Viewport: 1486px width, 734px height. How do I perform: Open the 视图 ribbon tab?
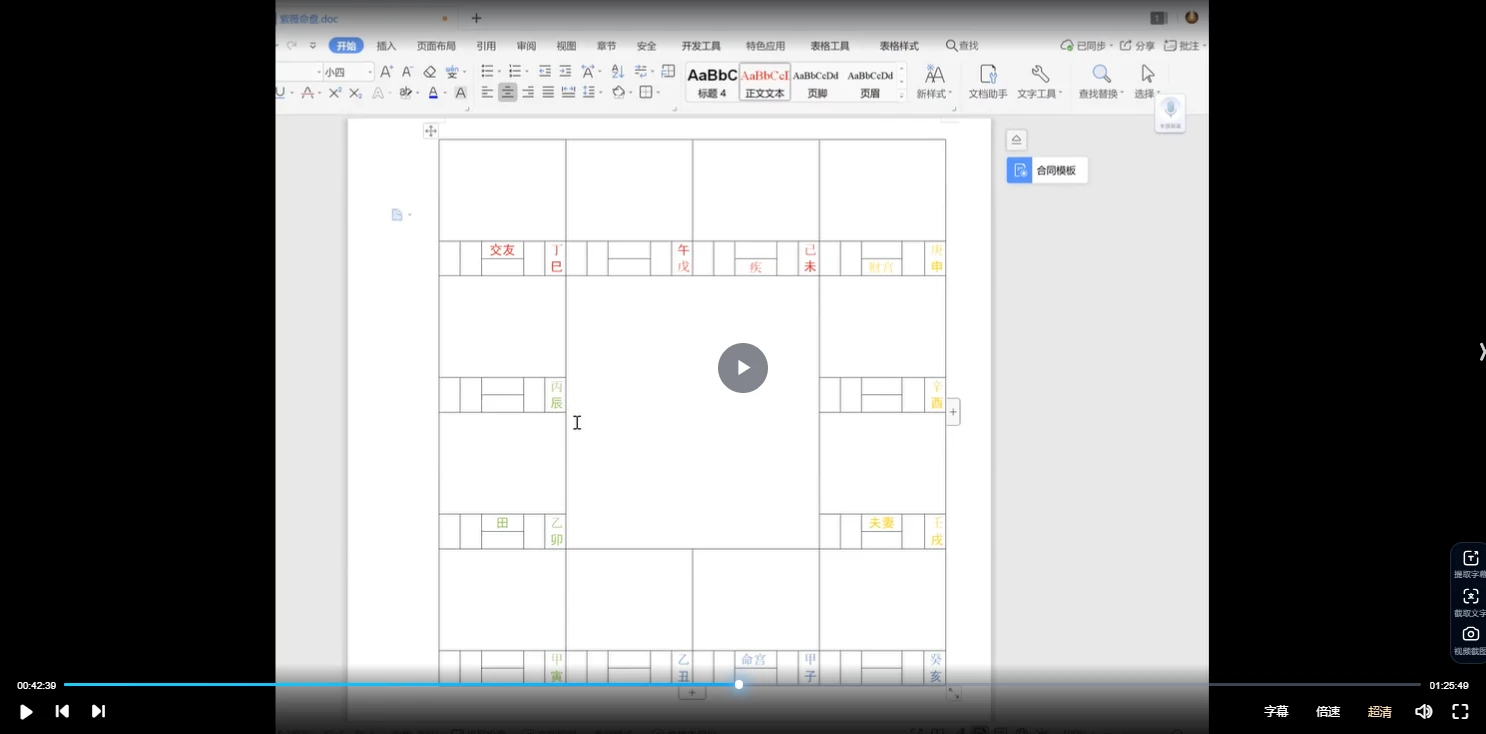(566, 46)
